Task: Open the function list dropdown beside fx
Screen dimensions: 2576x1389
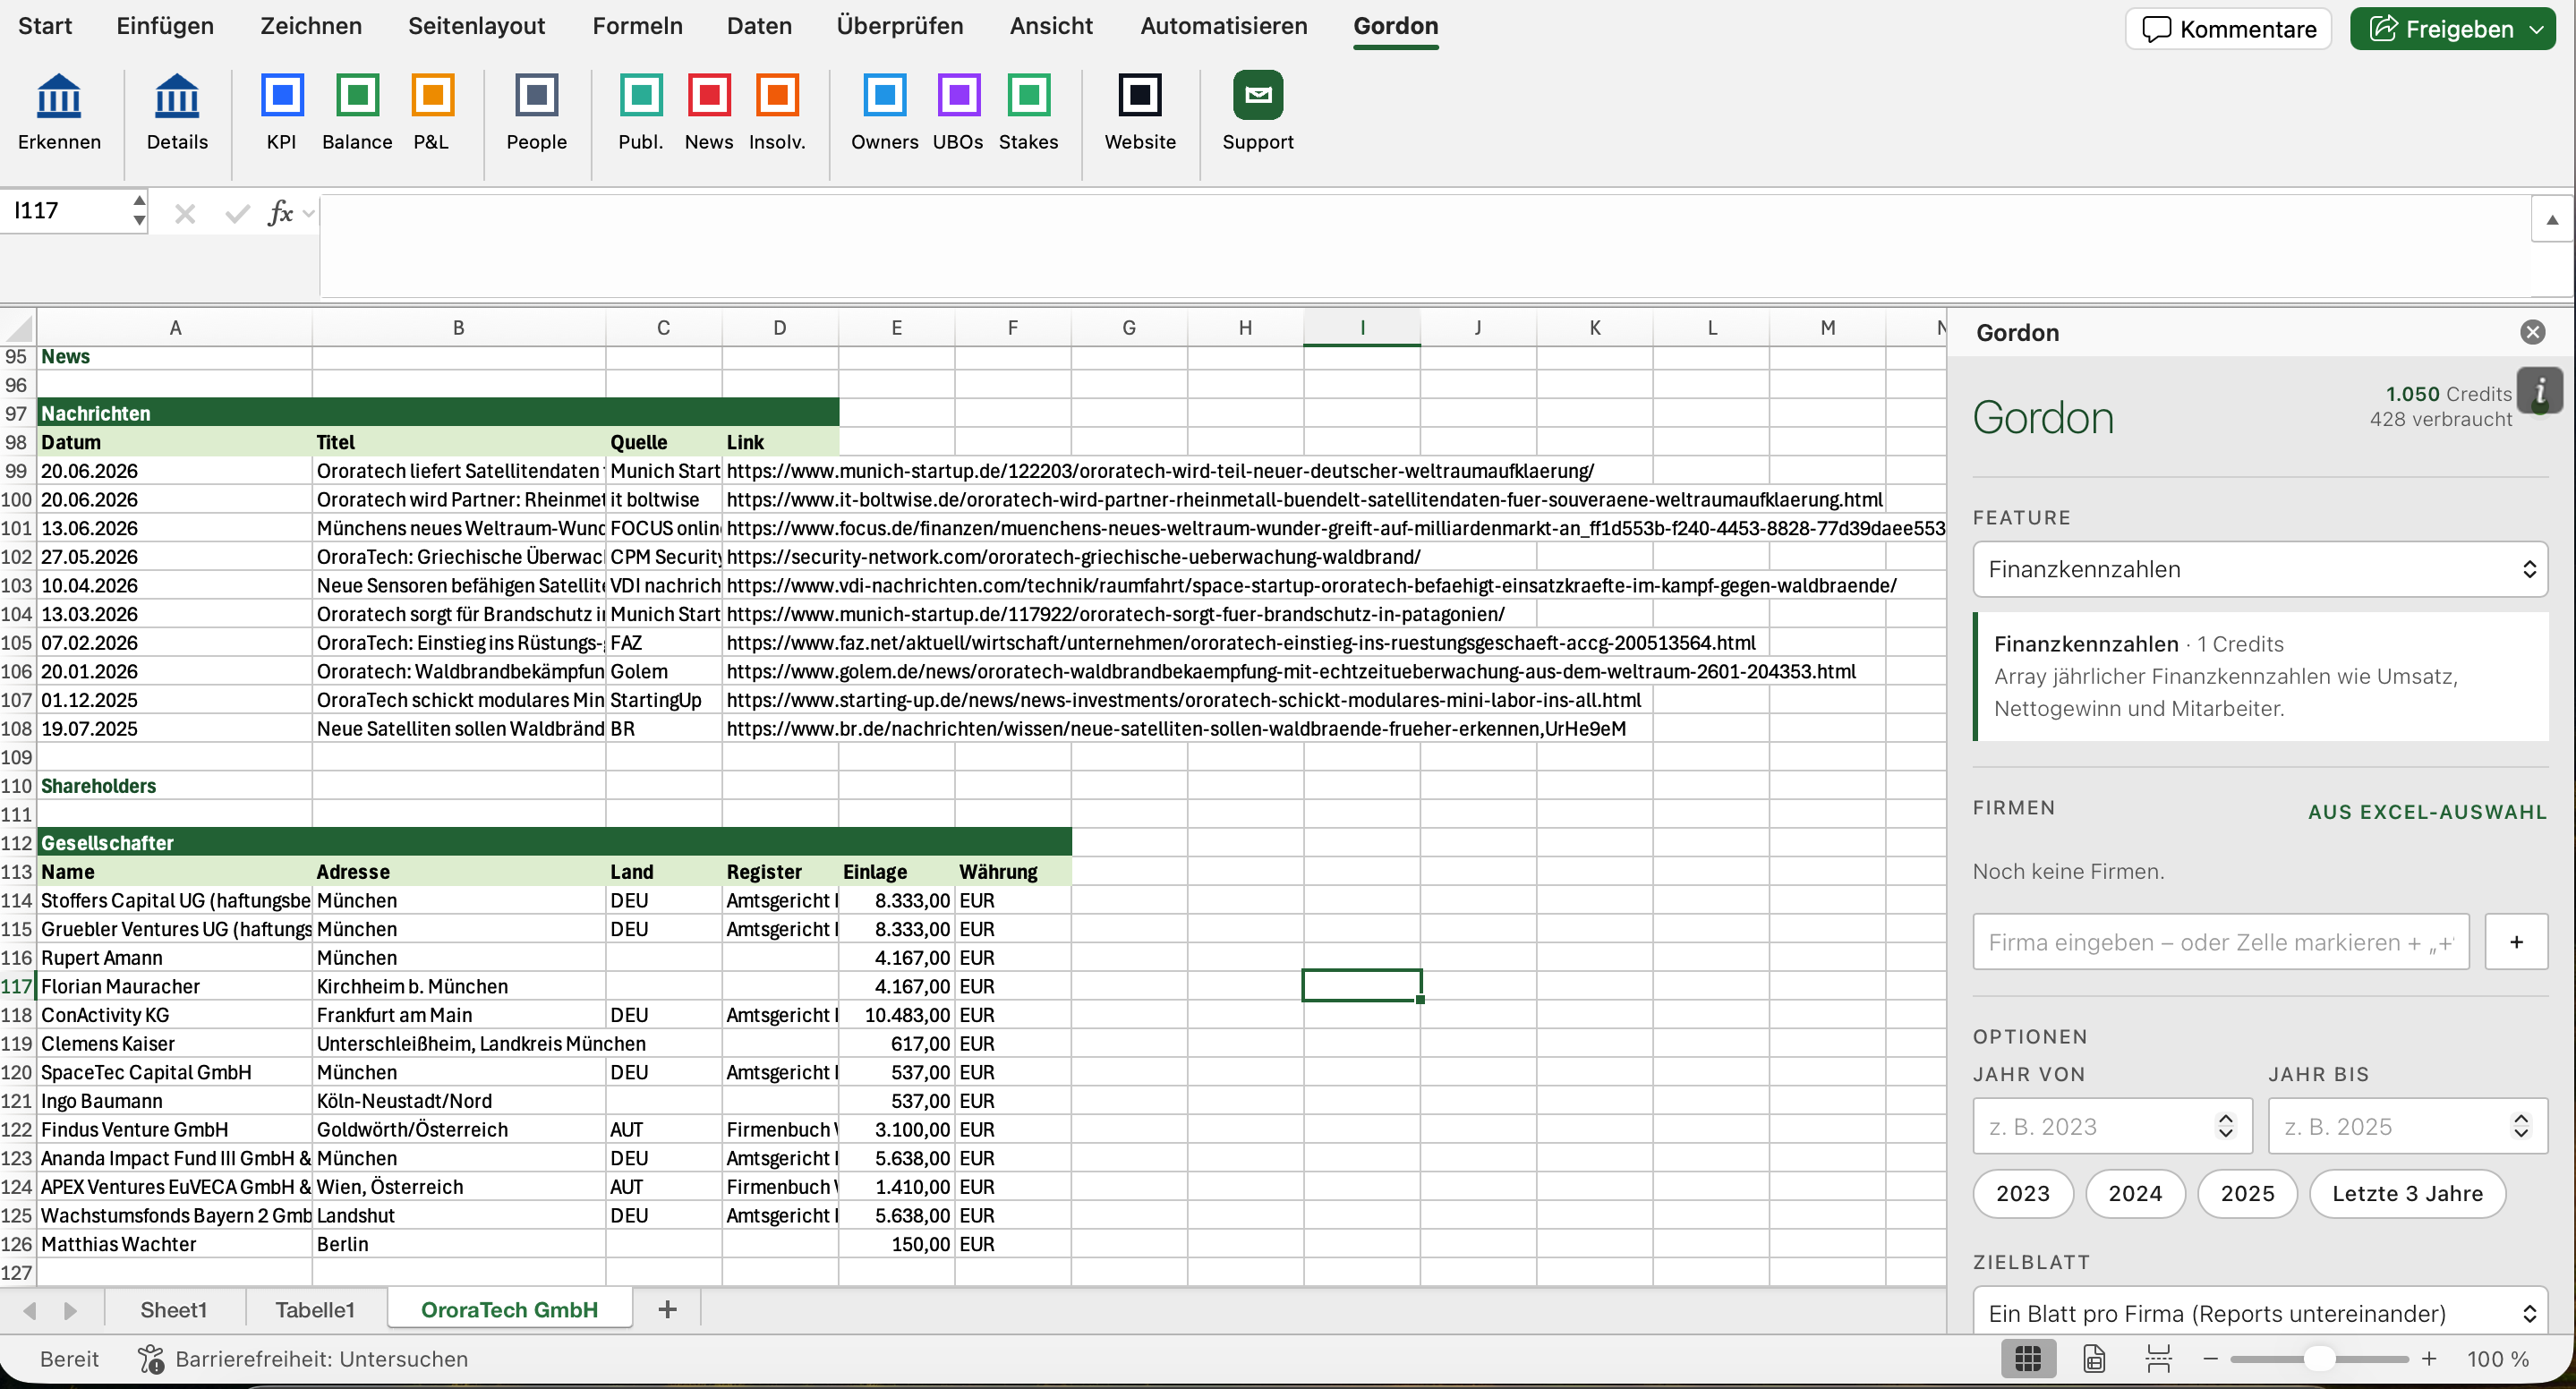Action: (308, 213)
